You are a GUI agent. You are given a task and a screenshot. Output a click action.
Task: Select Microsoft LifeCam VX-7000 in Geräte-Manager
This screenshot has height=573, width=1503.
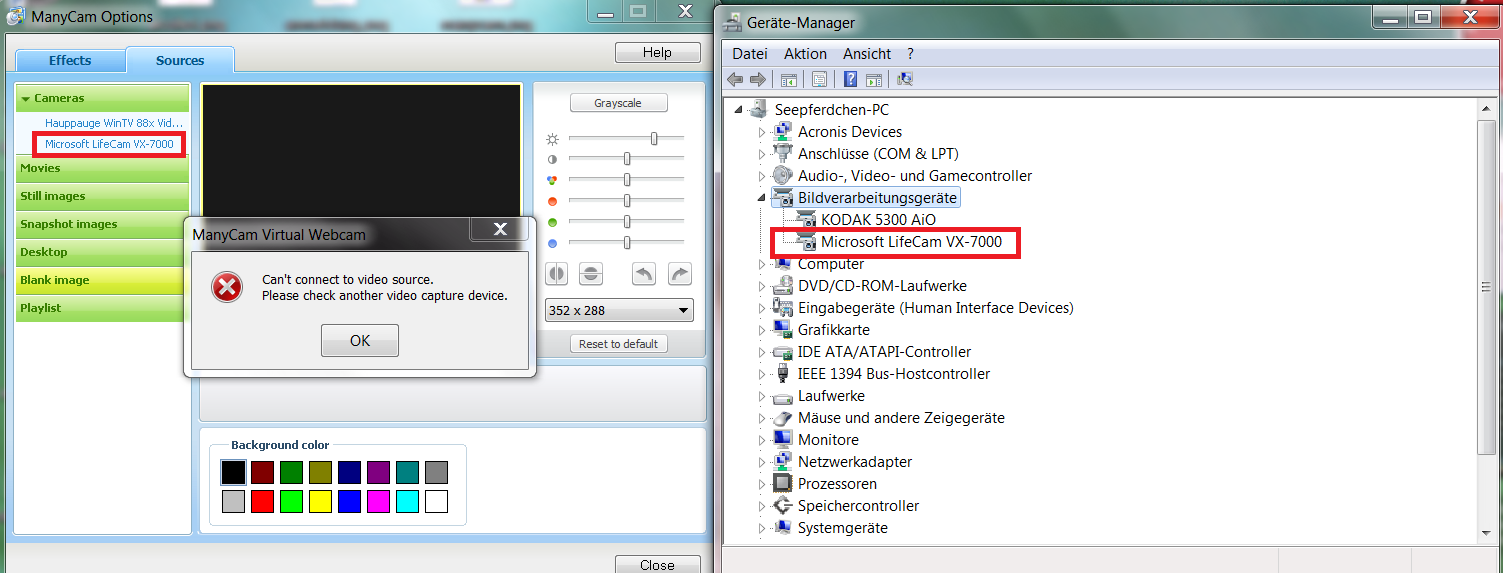click(x=911, y=242)
